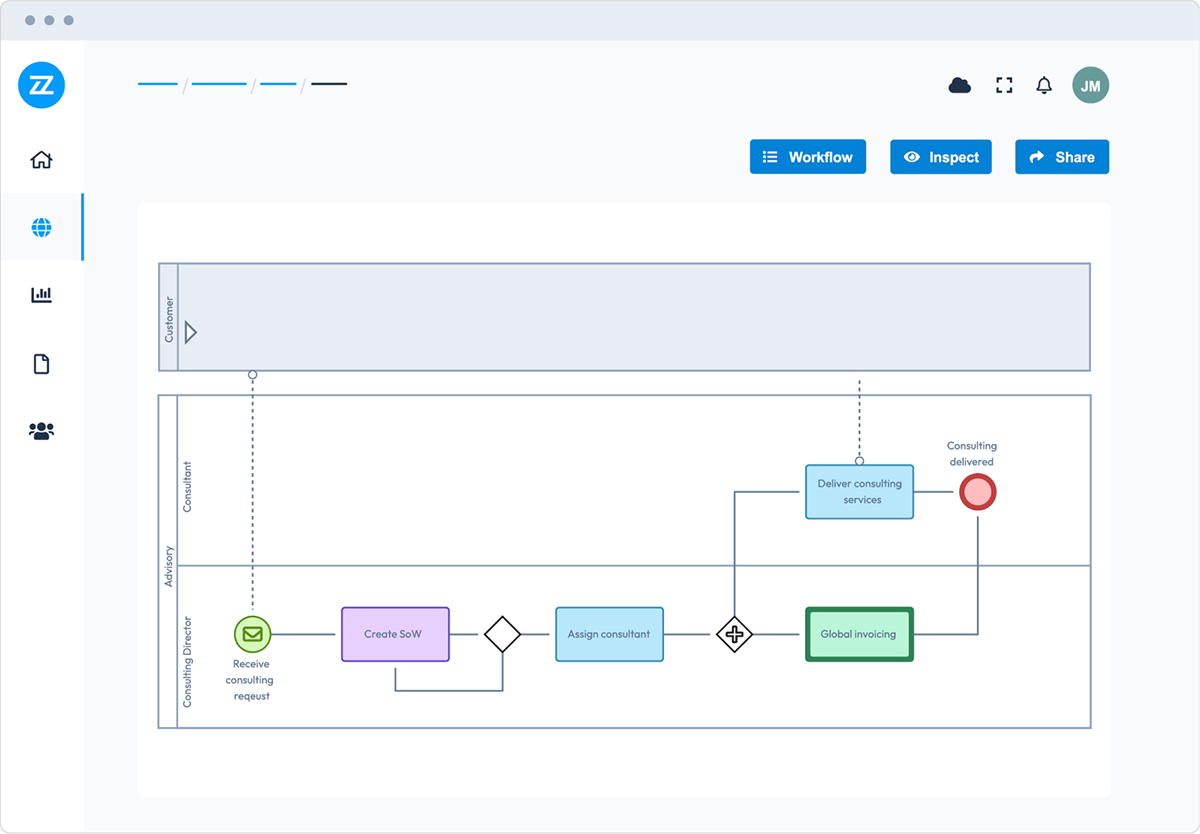Enter fullscreen mode
The image size is (1200, 834).
coord(1004,86)
